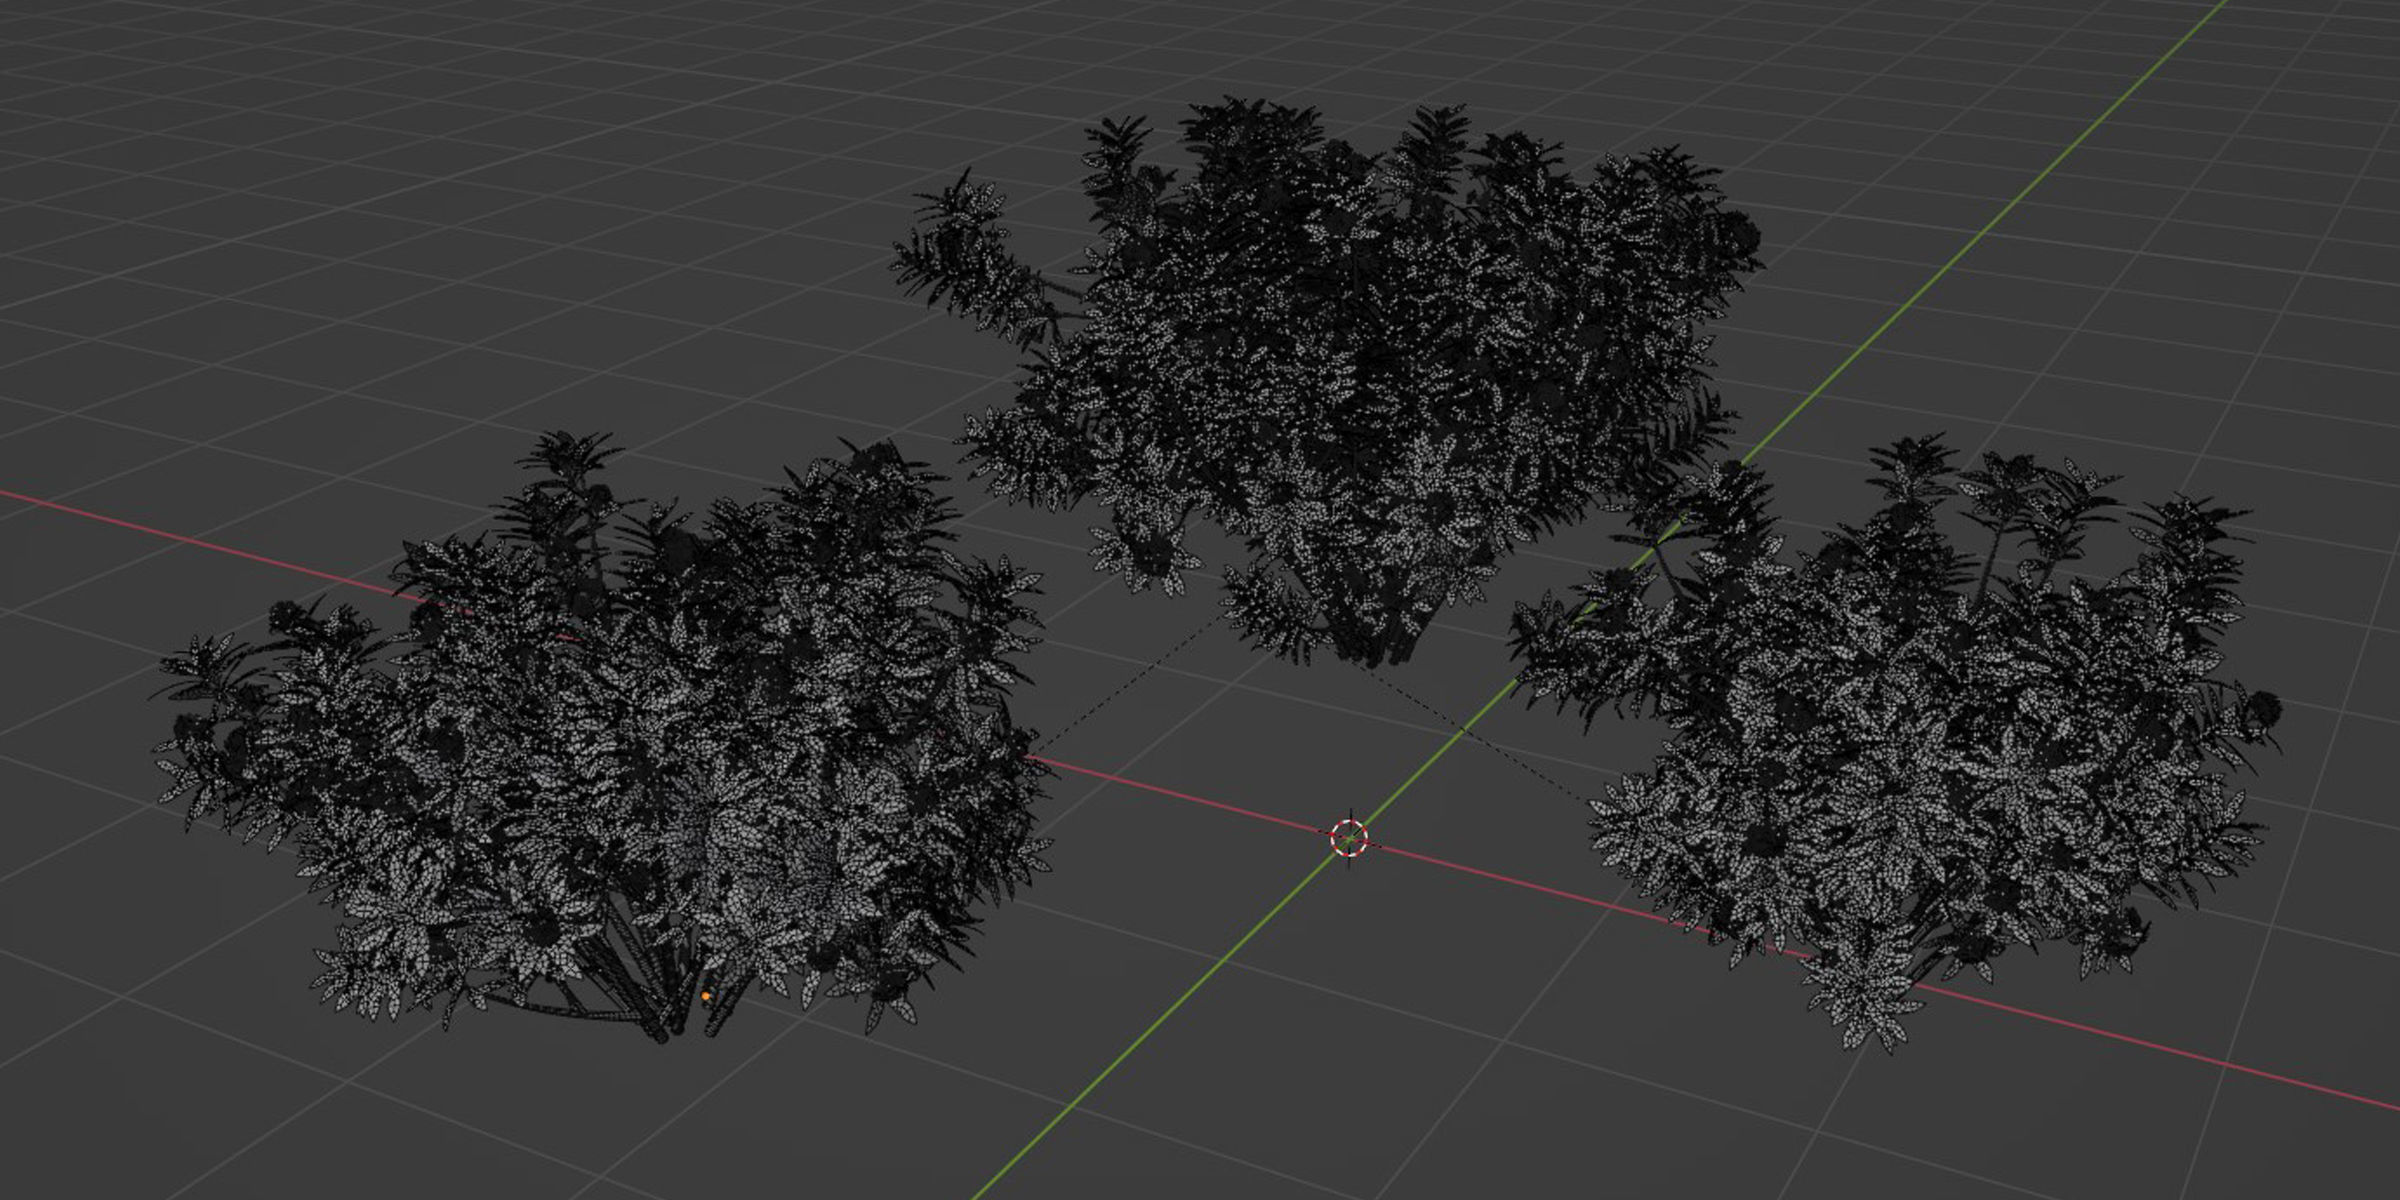2400x1200 pixels.
Task: Select the left foreground bush mesh
Action: (x=604, y=738)
